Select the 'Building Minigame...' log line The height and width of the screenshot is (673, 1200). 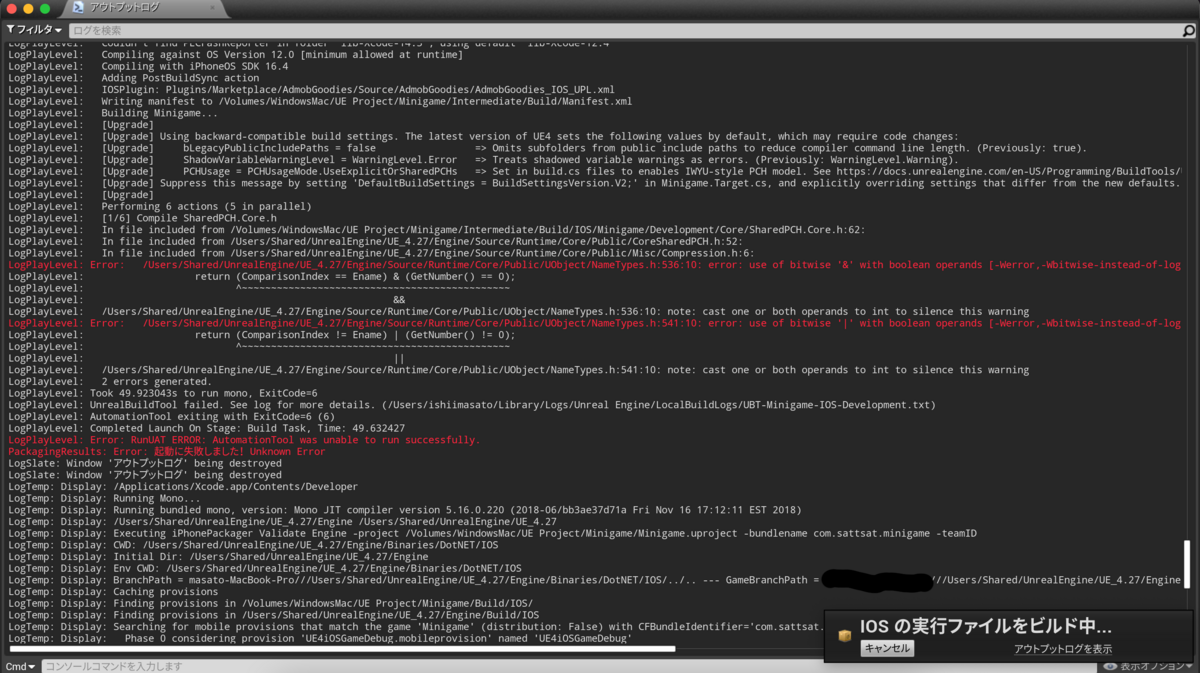point(112,113)
